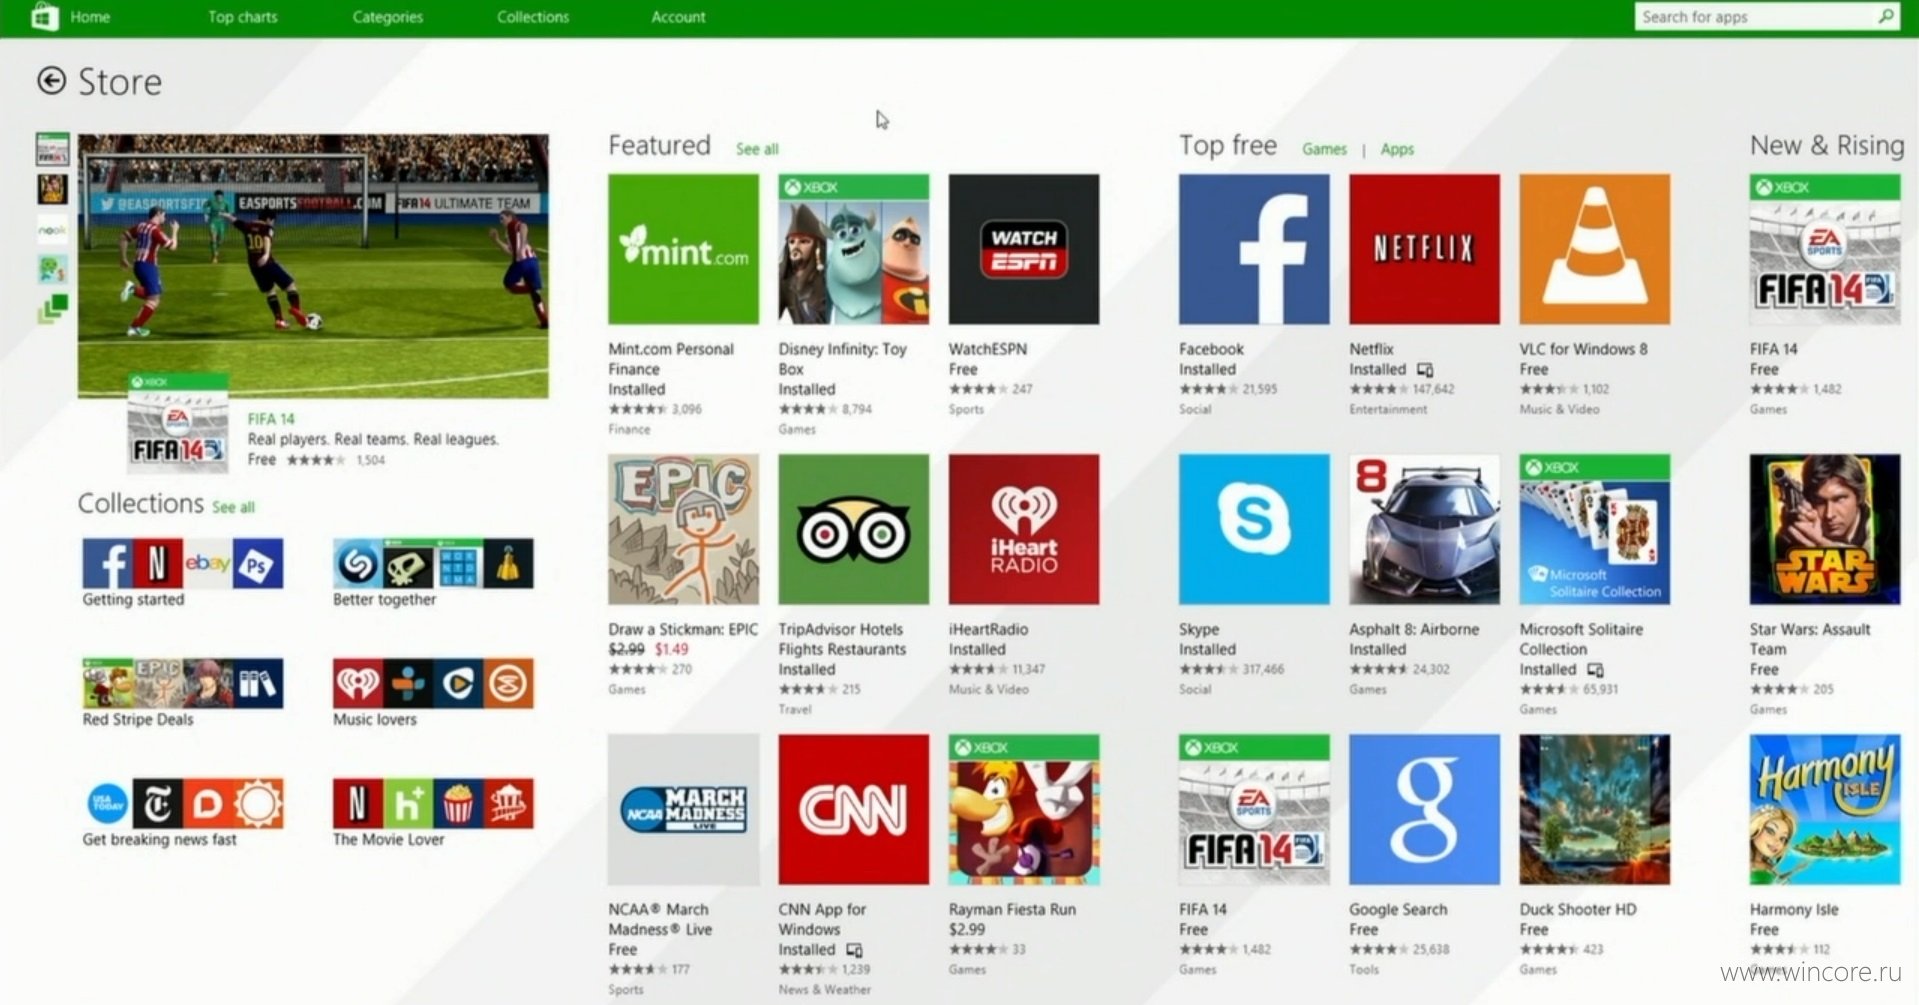Open the Categories menu
Screen dimensions: 1919x1005
point(388,17)
